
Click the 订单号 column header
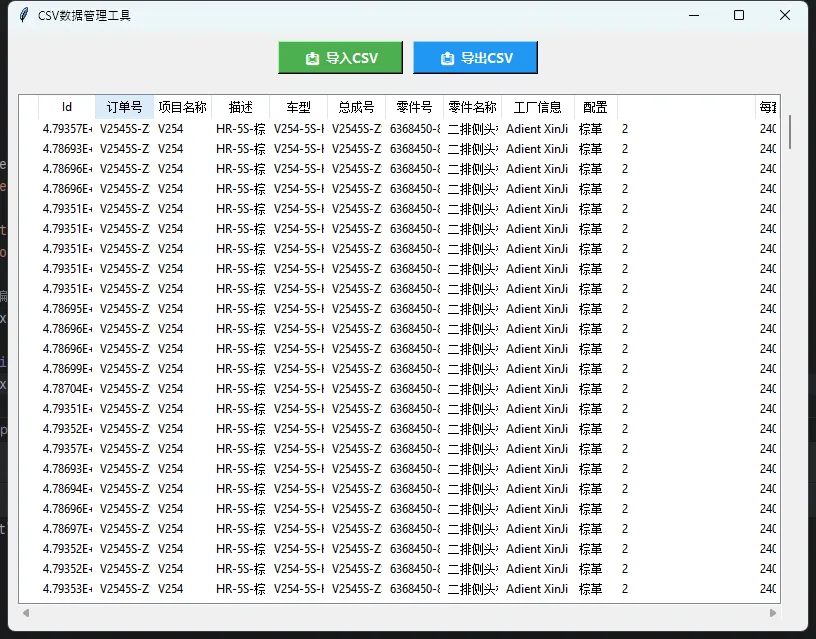(125, 107)
